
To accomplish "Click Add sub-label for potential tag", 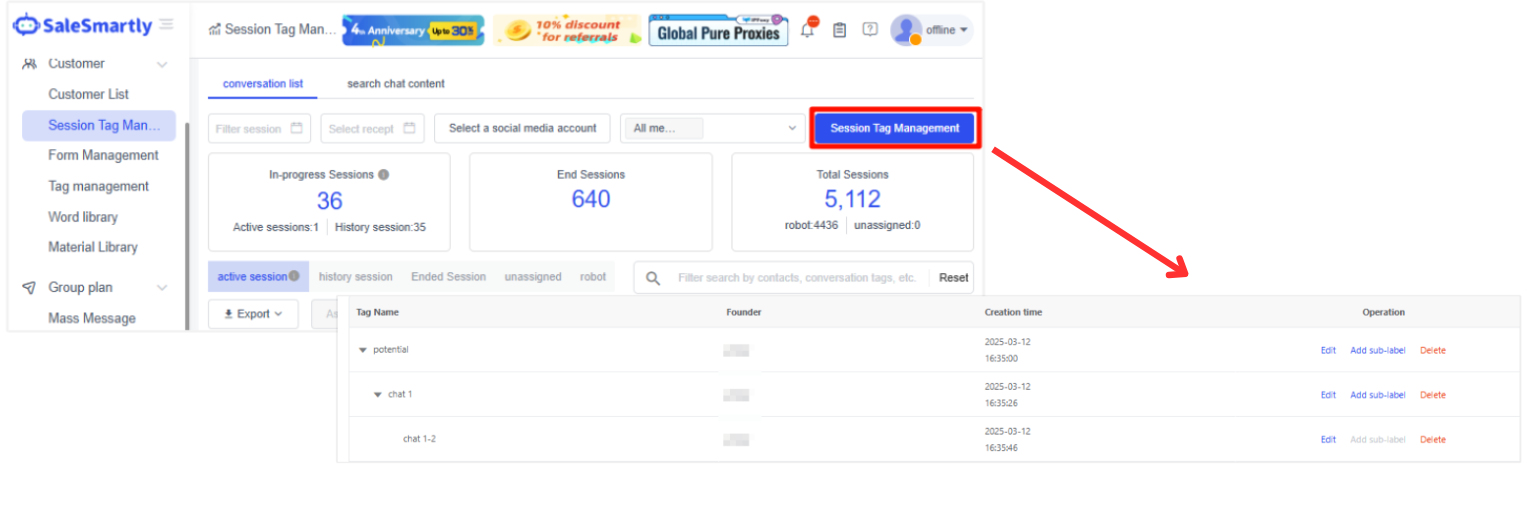I will [1377, 350].
